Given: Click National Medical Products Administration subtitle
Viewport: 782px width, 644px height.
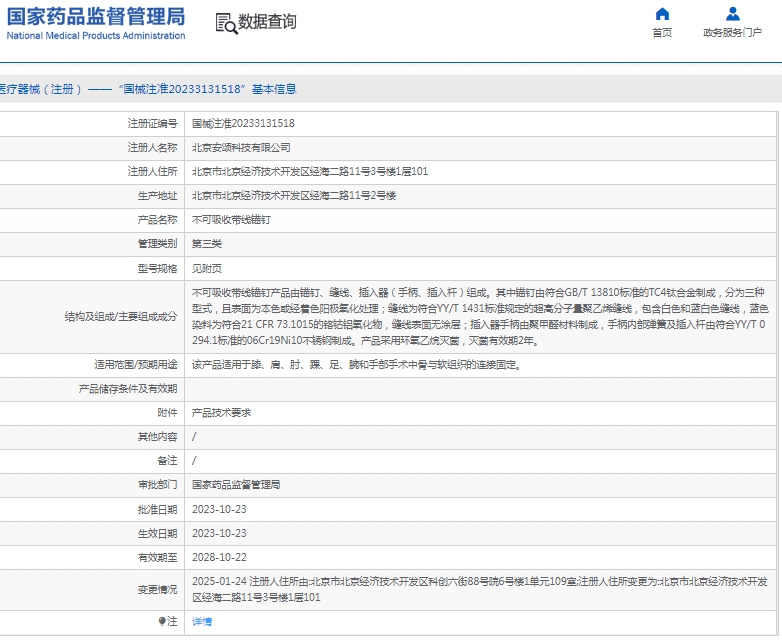Looking at the screenshot, I should coord(96,36).
